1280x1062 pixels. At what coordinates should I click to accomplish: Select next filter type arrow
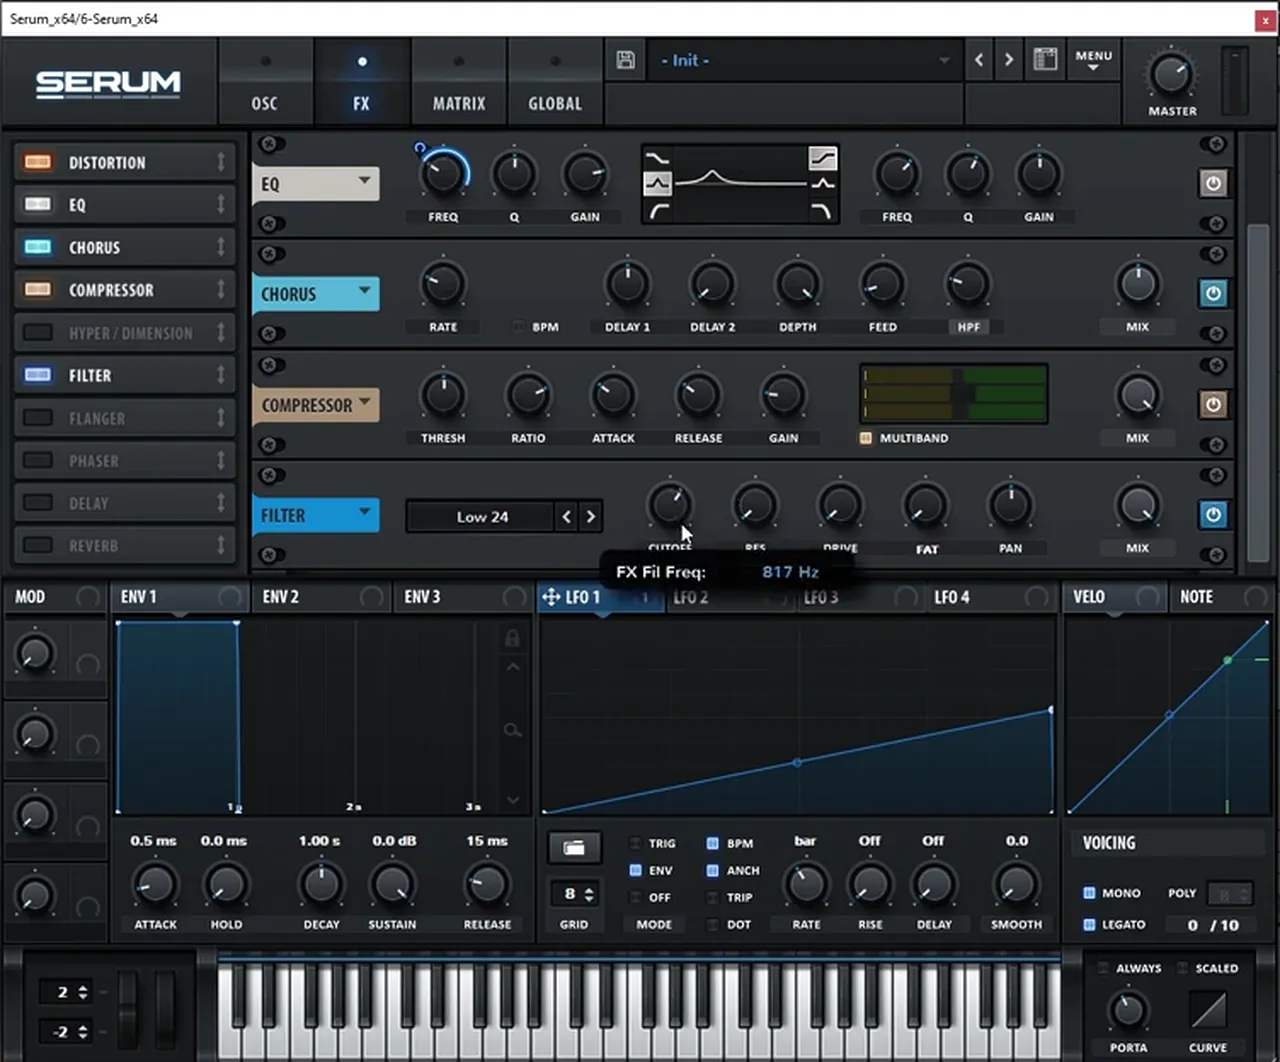[591, 517]
